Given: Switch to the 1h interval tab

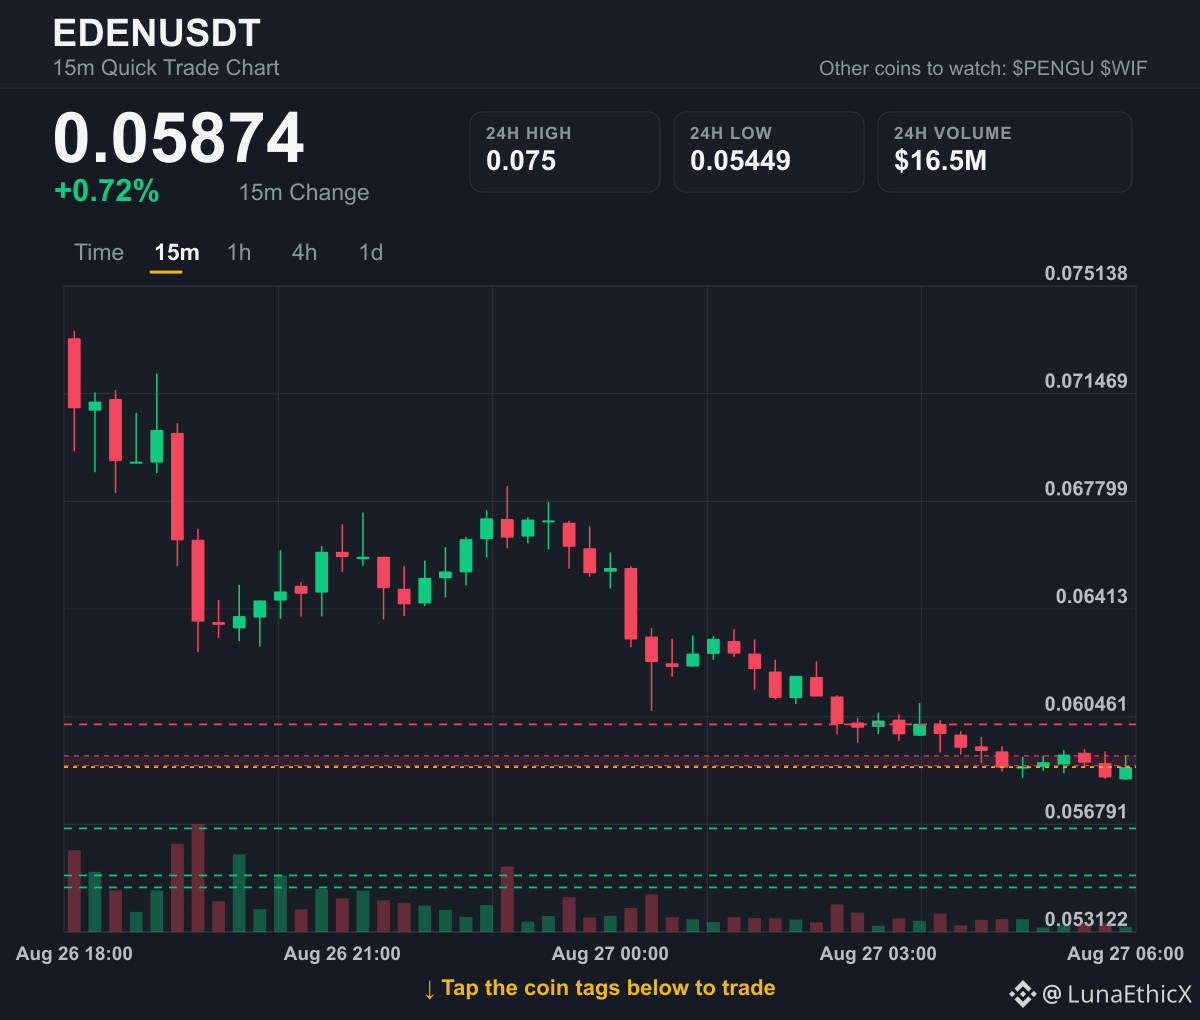Looking at the screenshot, I should 239,252.
